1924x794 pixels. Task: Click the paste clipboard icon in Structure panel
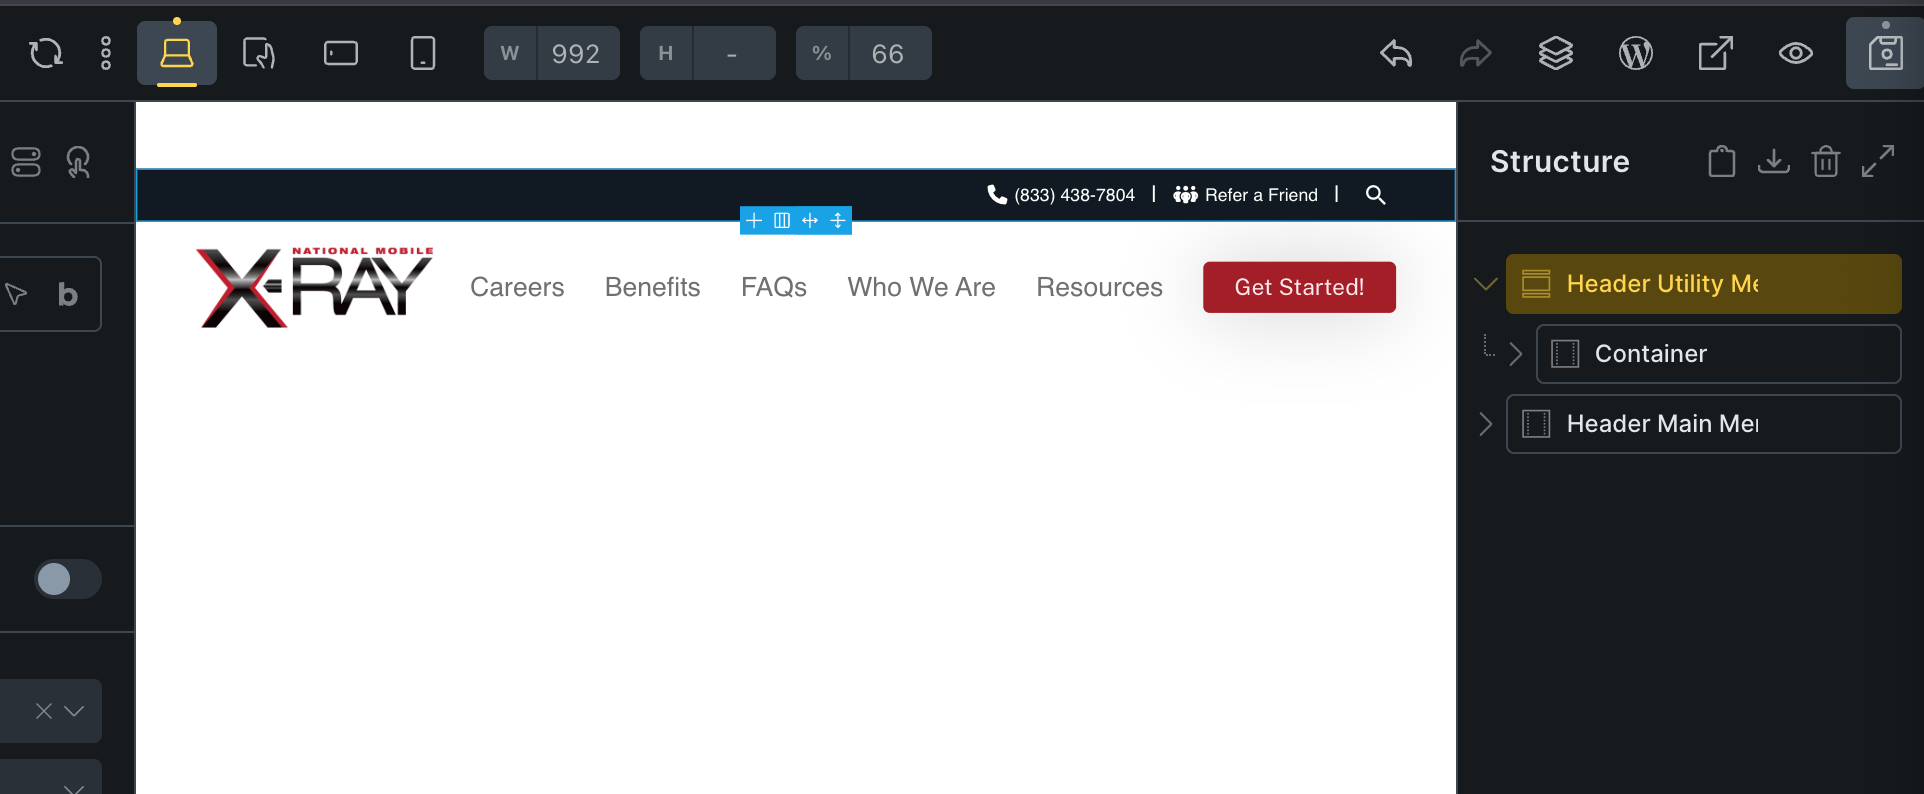1722,161
